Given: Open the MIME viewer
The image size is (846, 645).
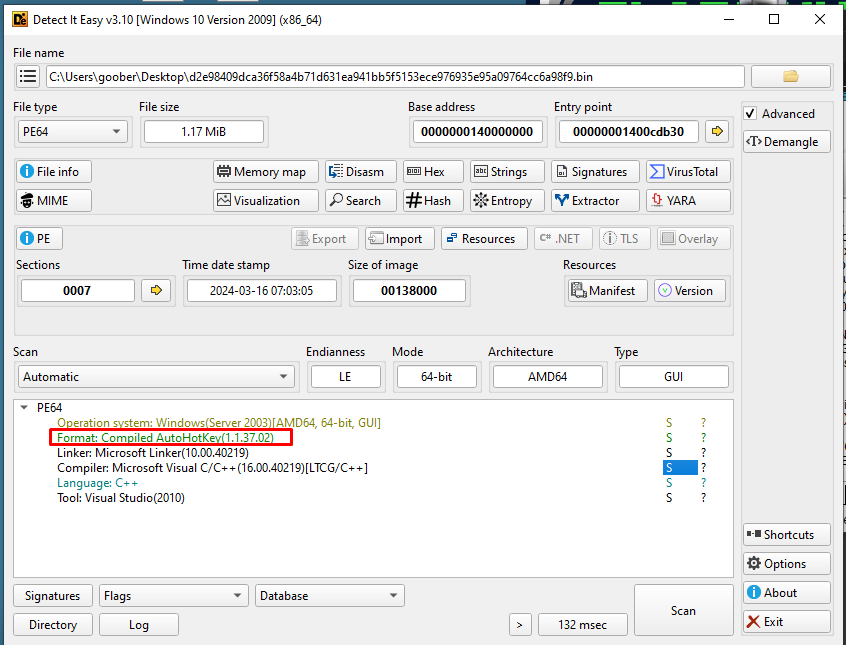Looking at the screenshot, I should [x=53, y=201].
